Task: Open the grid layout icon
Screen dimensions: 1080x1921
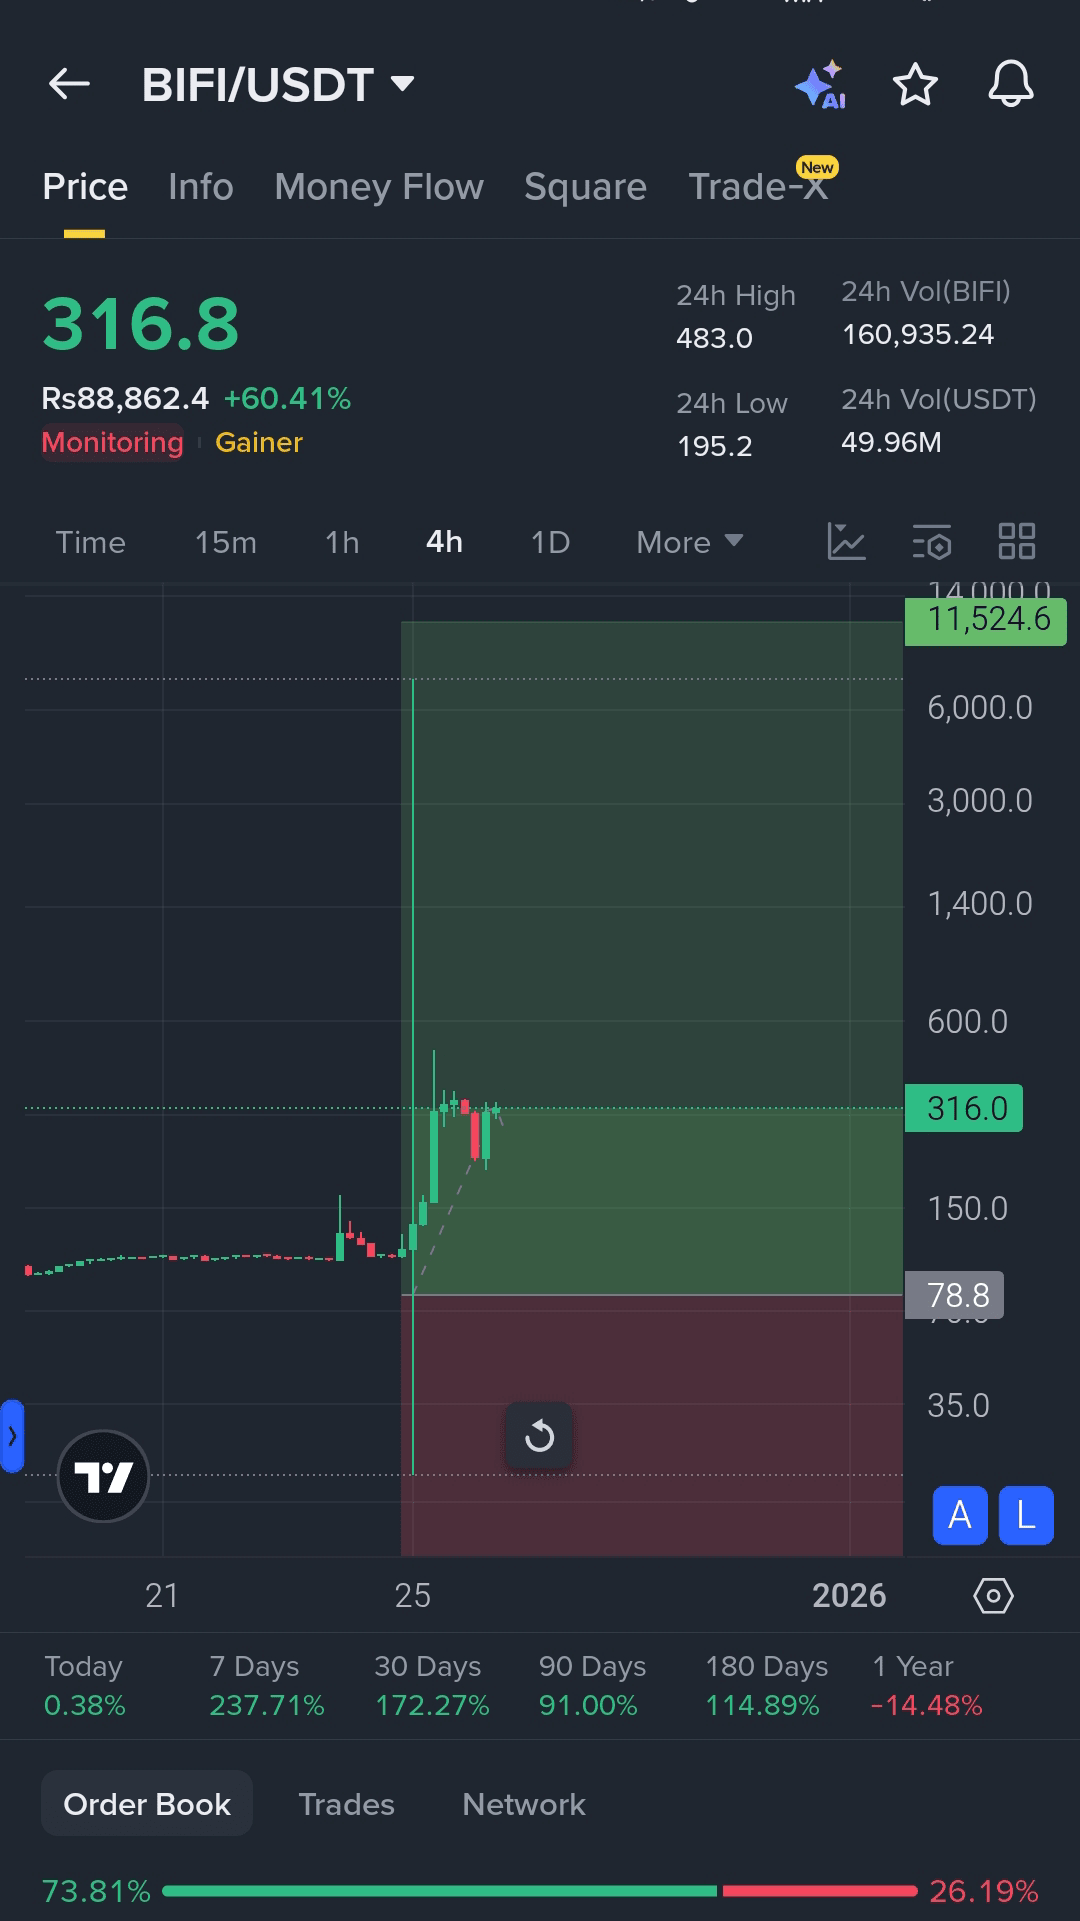Action: coord(1017,542)
